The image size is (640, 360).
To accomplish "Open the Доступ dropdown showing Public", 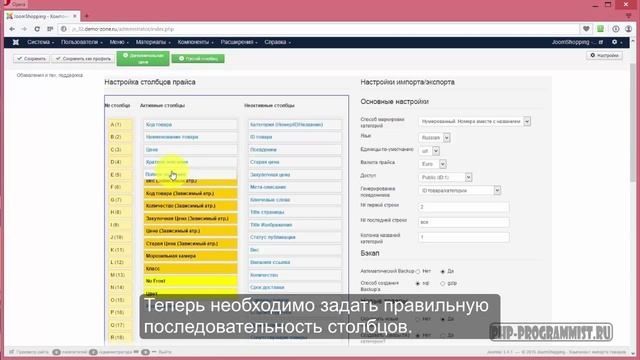I will 445,177.
